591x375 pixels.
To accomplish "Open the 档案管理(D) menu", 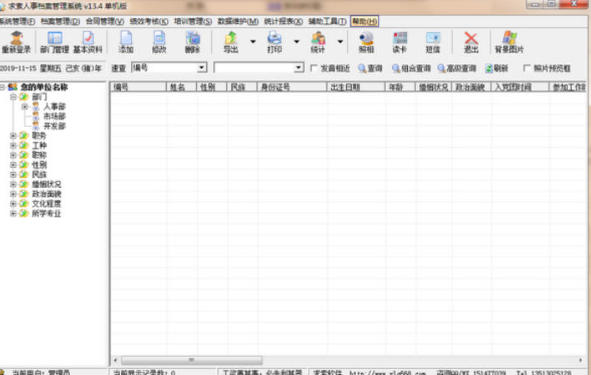I will click(x=60, y=21).
